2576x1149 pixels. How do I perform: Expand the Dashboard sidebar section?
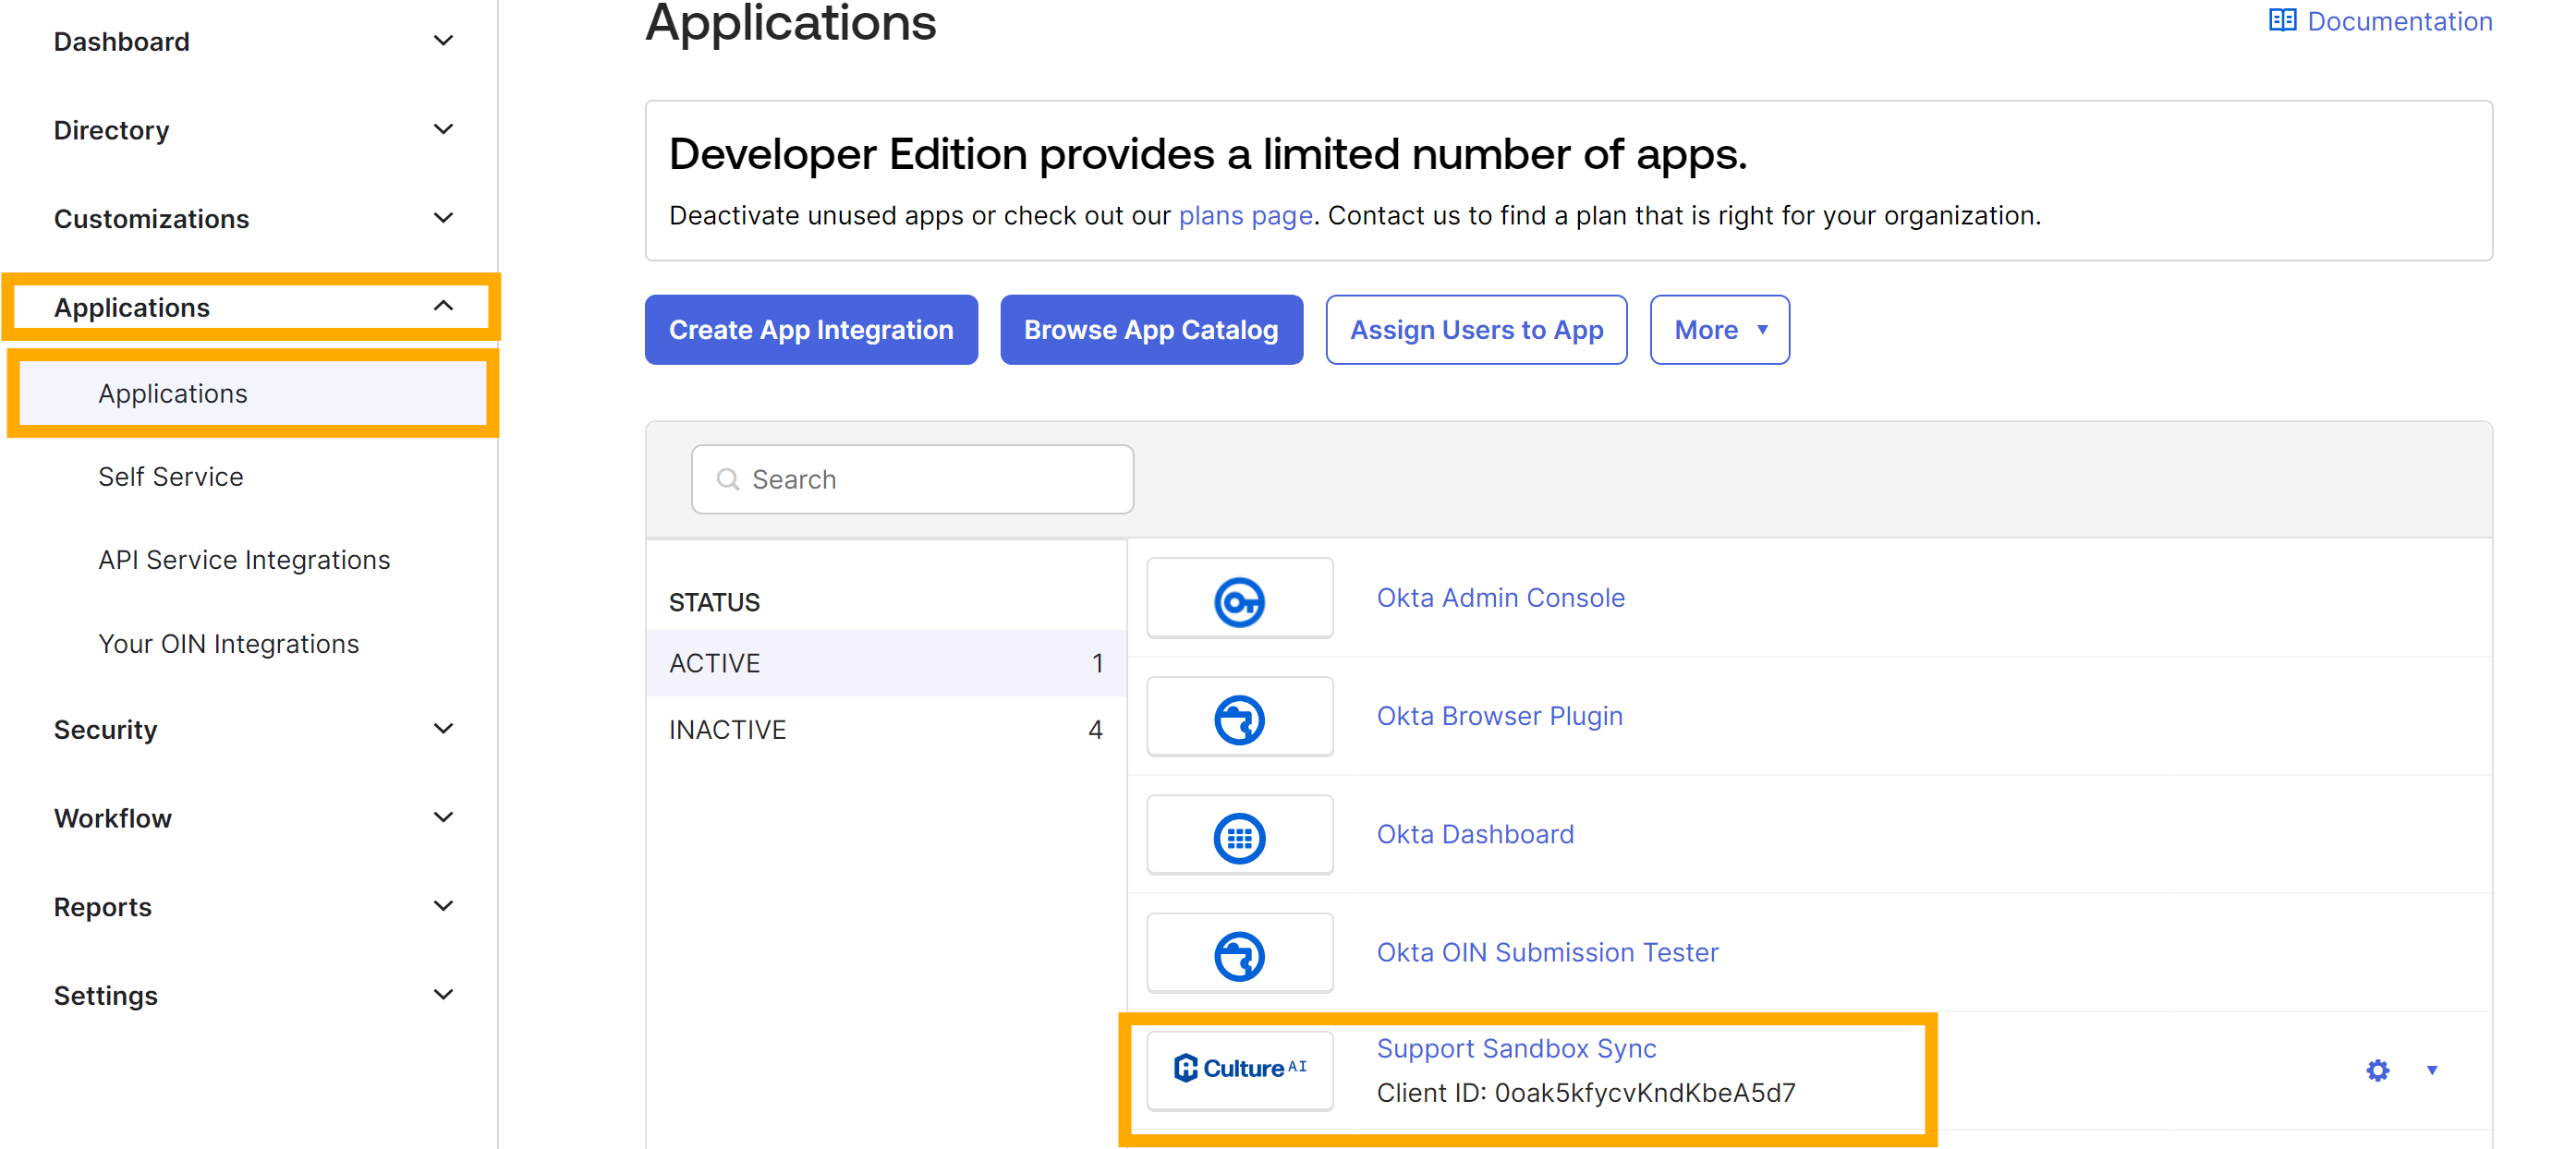(x=443, y=41)
